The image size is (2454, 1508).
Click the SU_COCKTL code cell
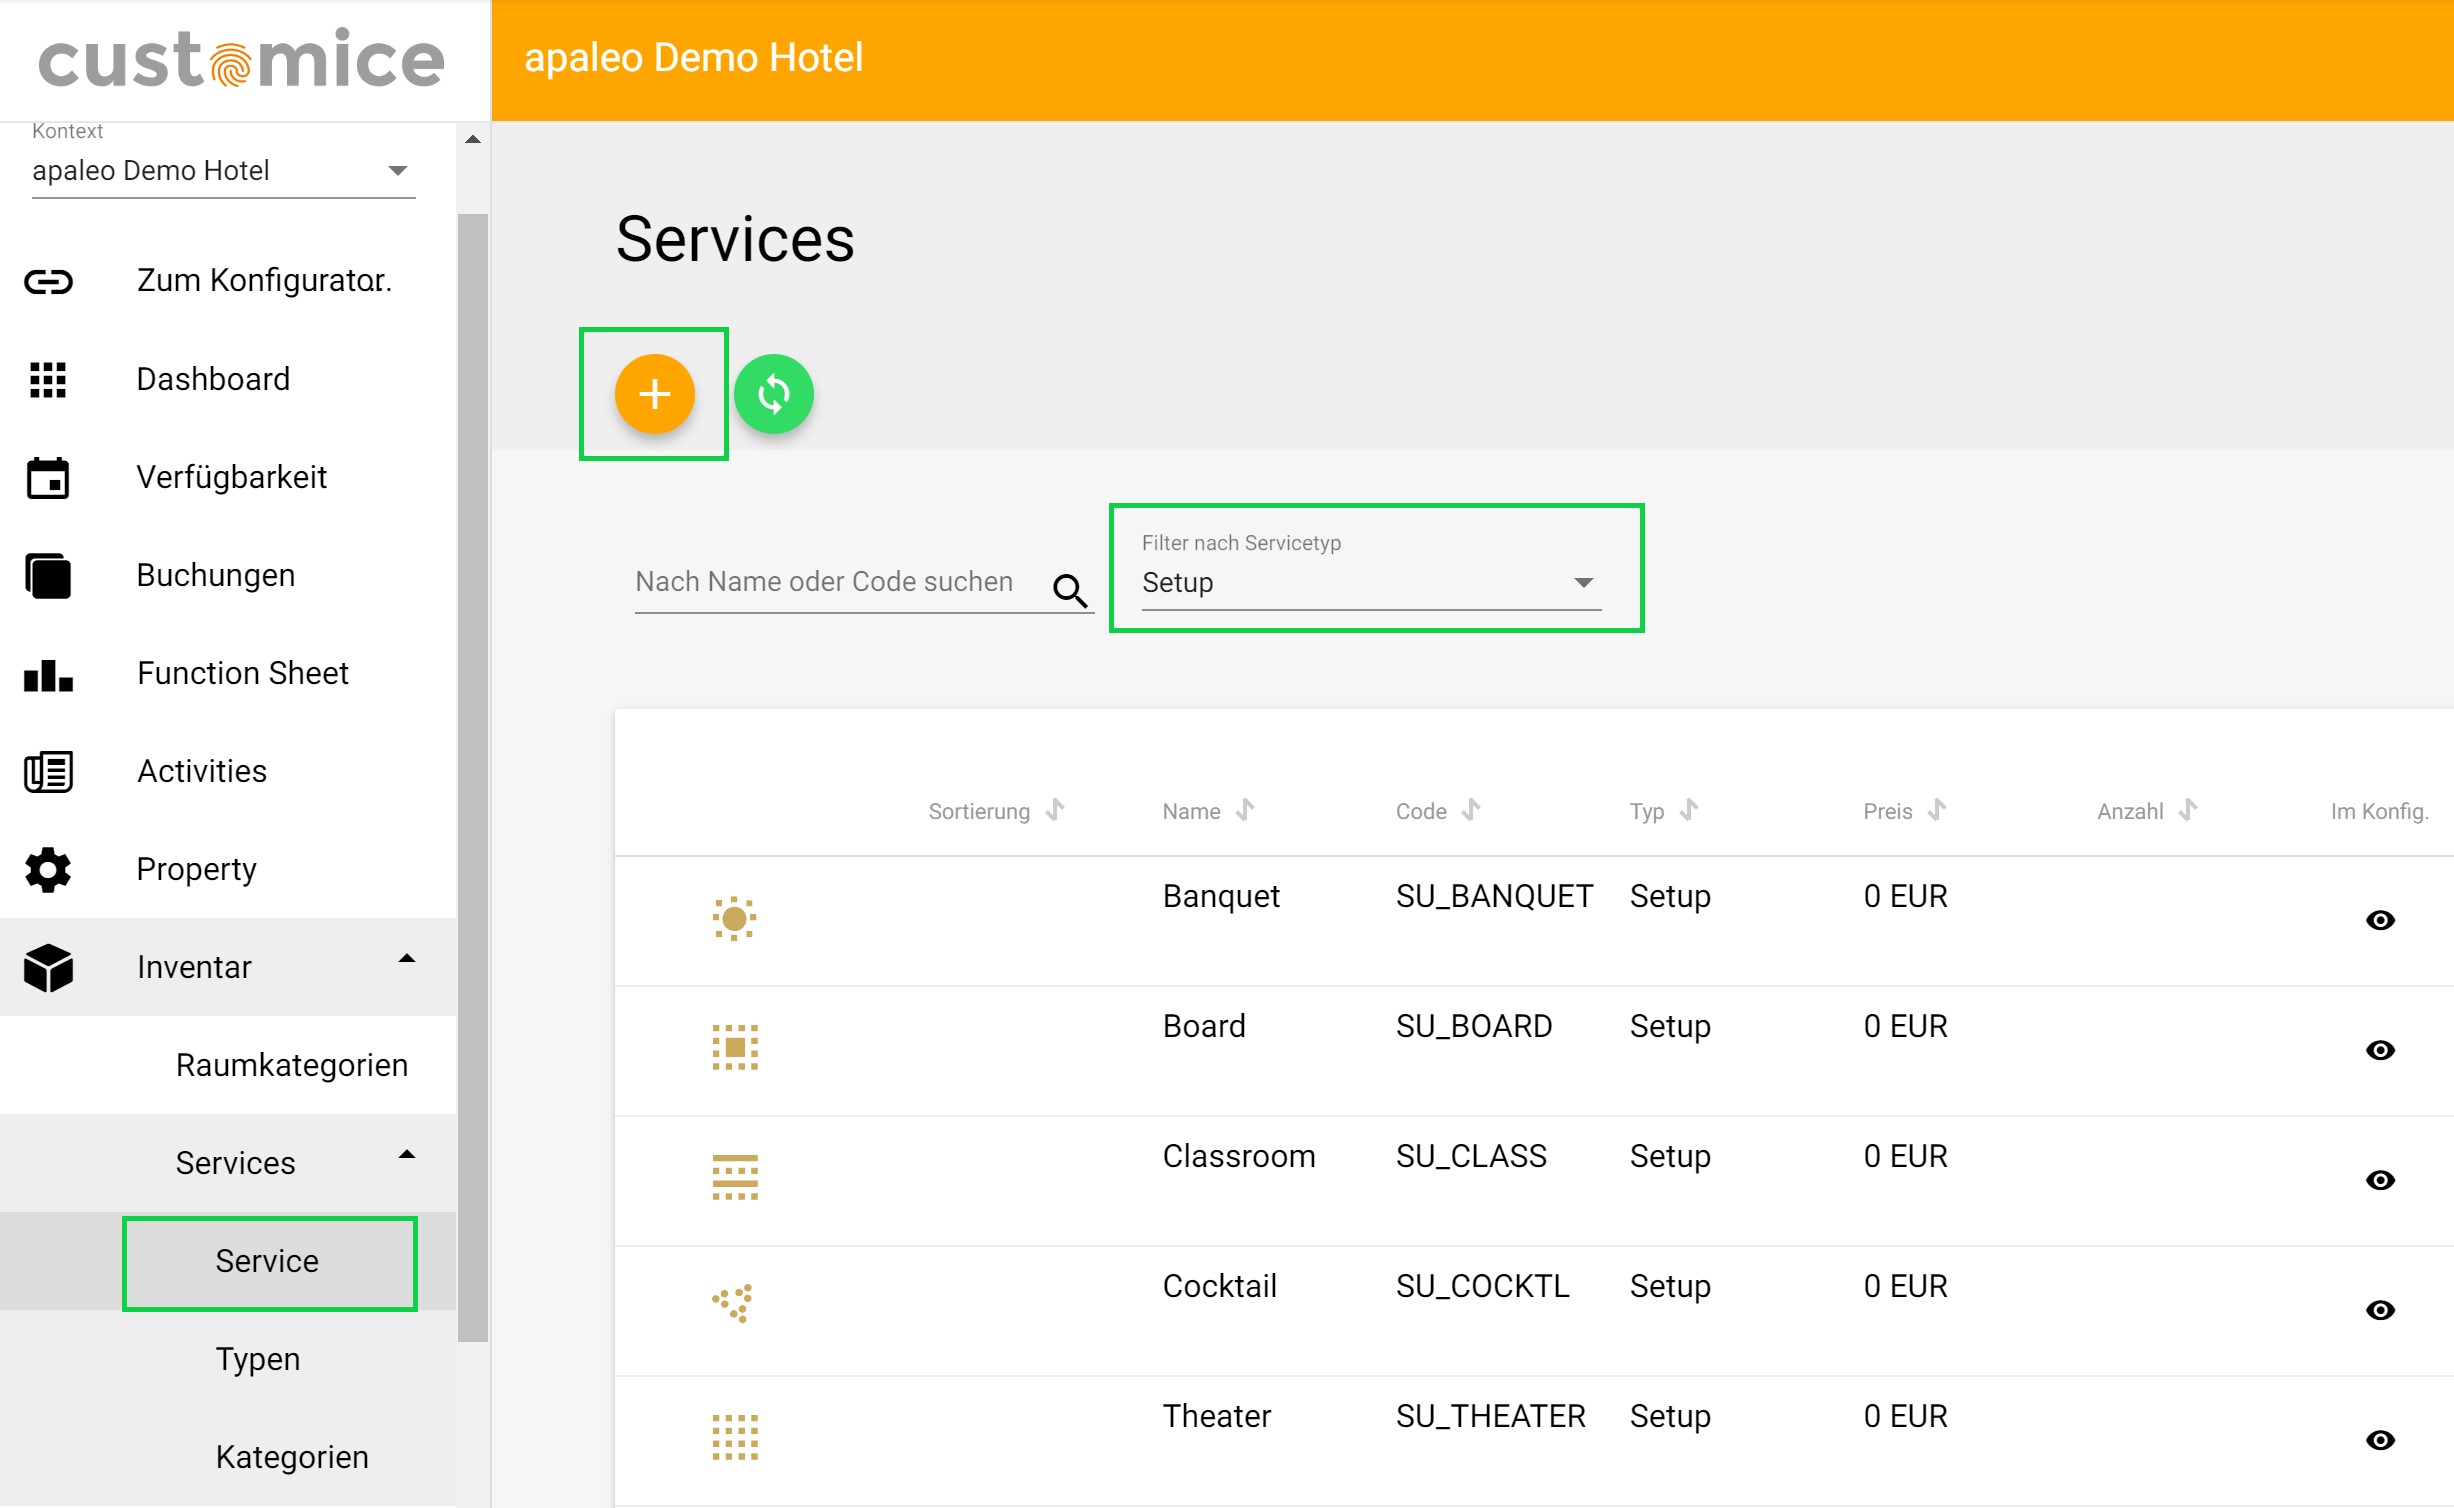click(1483, 1286)
